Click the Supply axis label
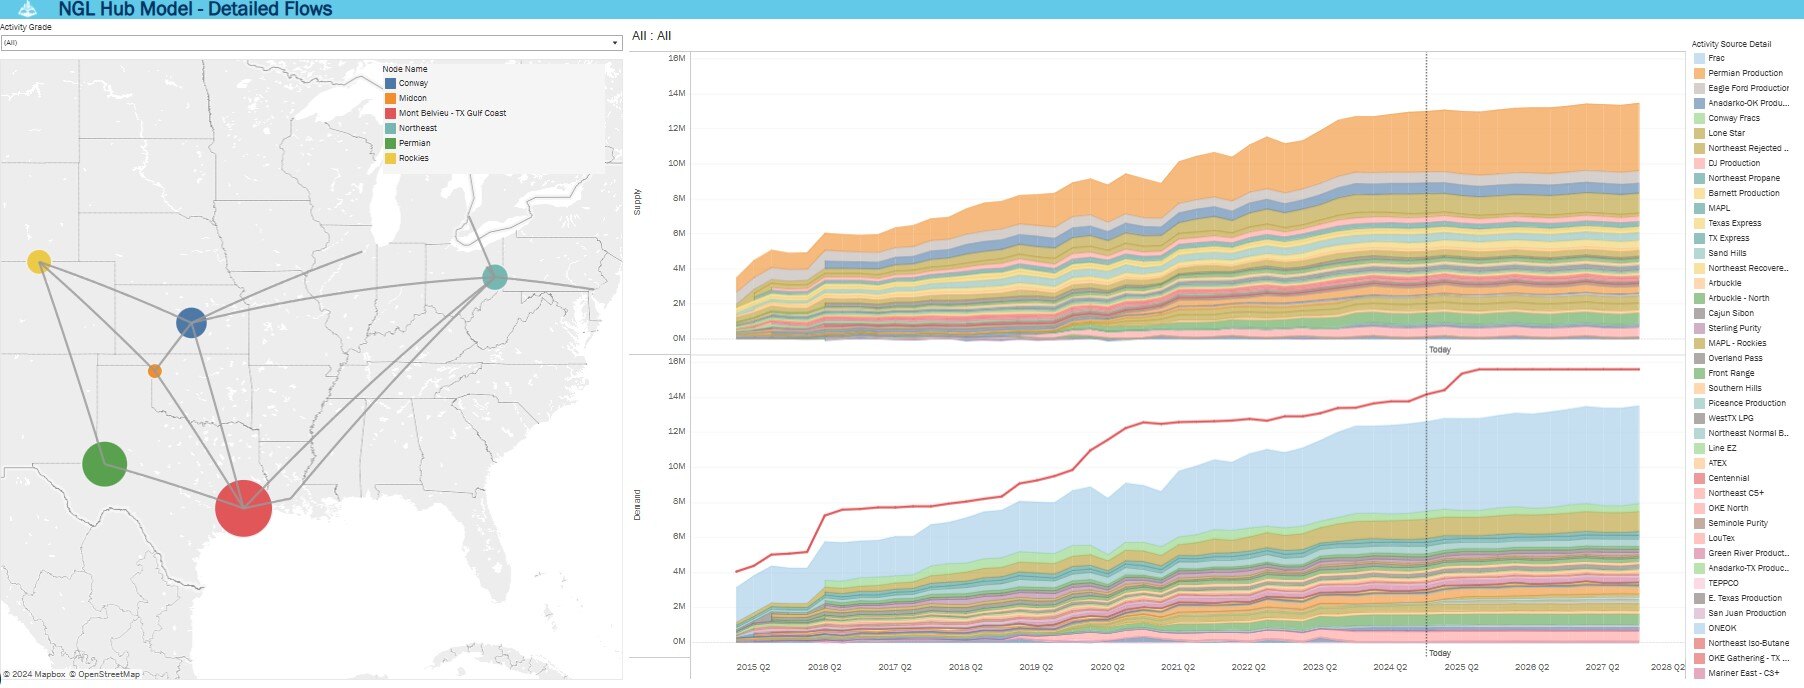Image resolution: width=1804 pixels, height=688 pixels. click(x=638, y=201)
